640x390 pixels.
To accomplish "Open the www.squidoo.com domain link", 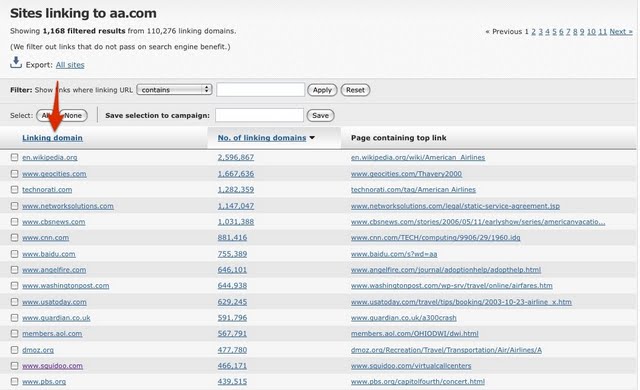I will click(x=52, y=366).
